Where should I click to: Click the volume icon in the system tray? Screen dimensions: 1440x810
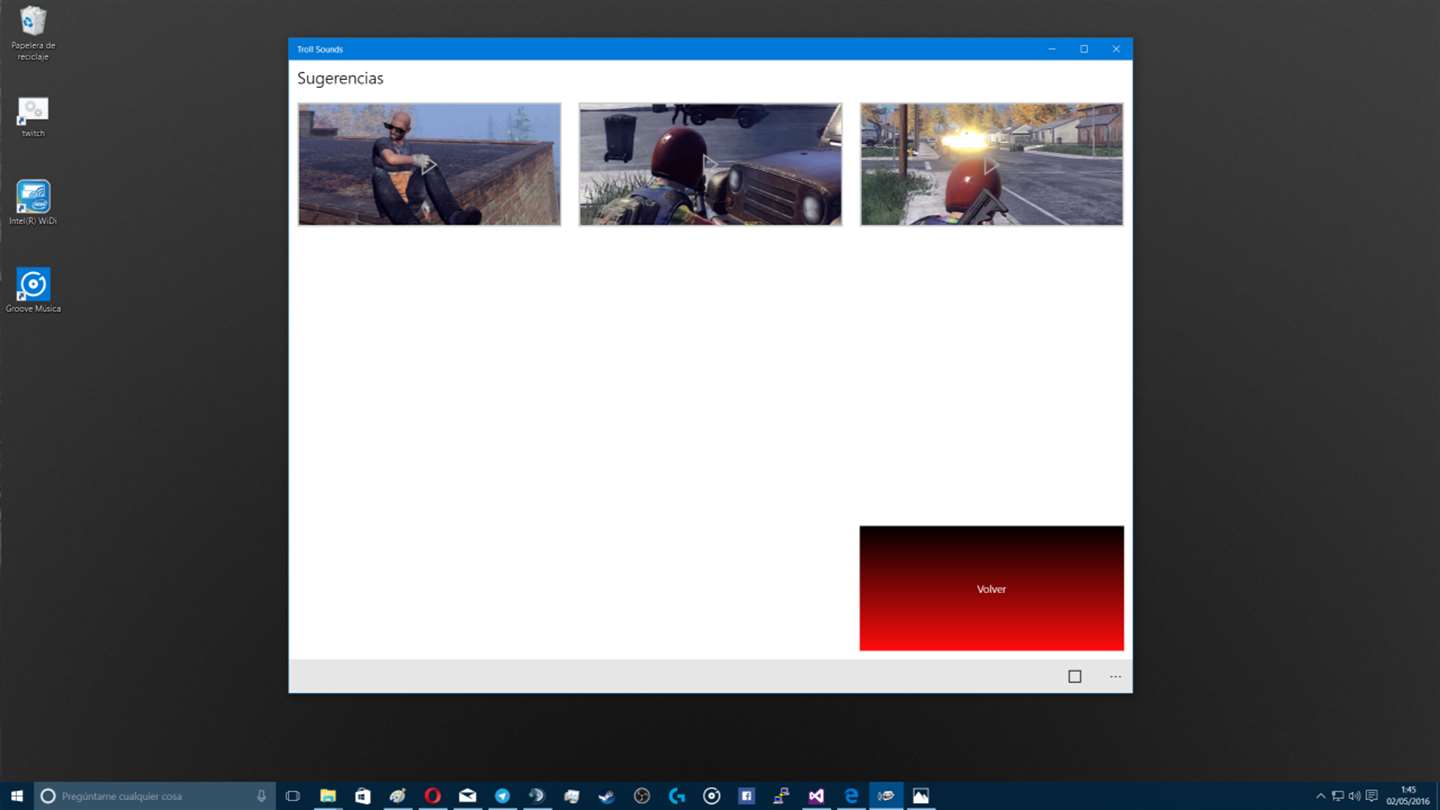point(1354,796)
